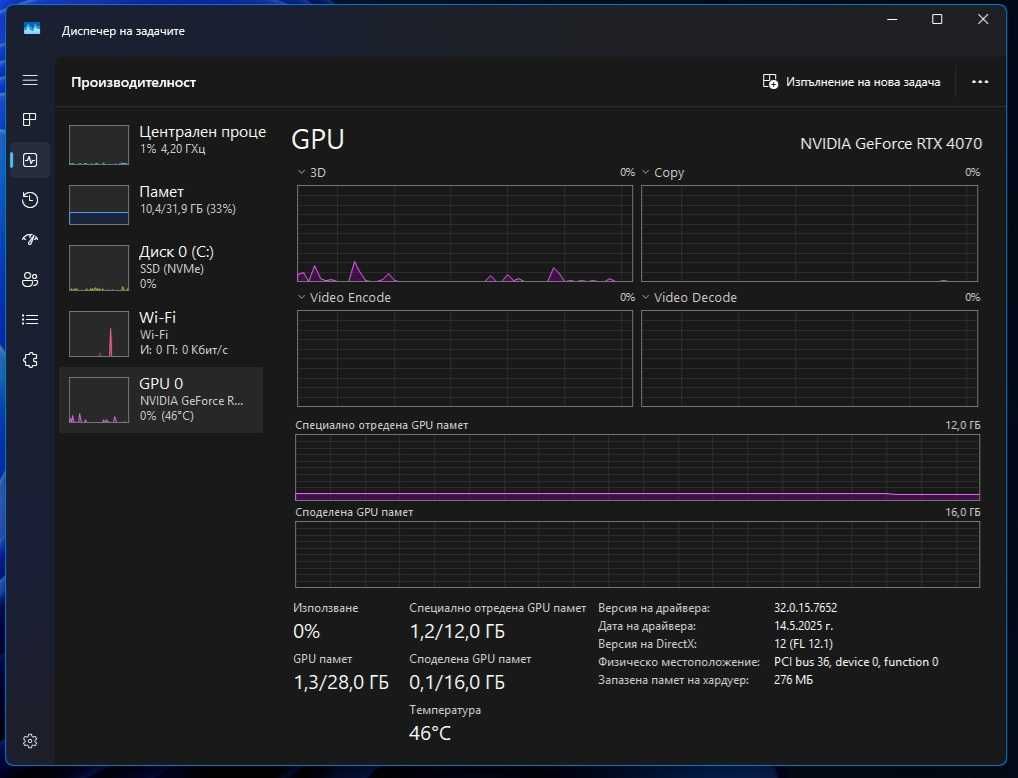The height and width of the screenshot is (778, 1018).
Task: Click the dedicated GPU memory graph
Action: point(638,468)
